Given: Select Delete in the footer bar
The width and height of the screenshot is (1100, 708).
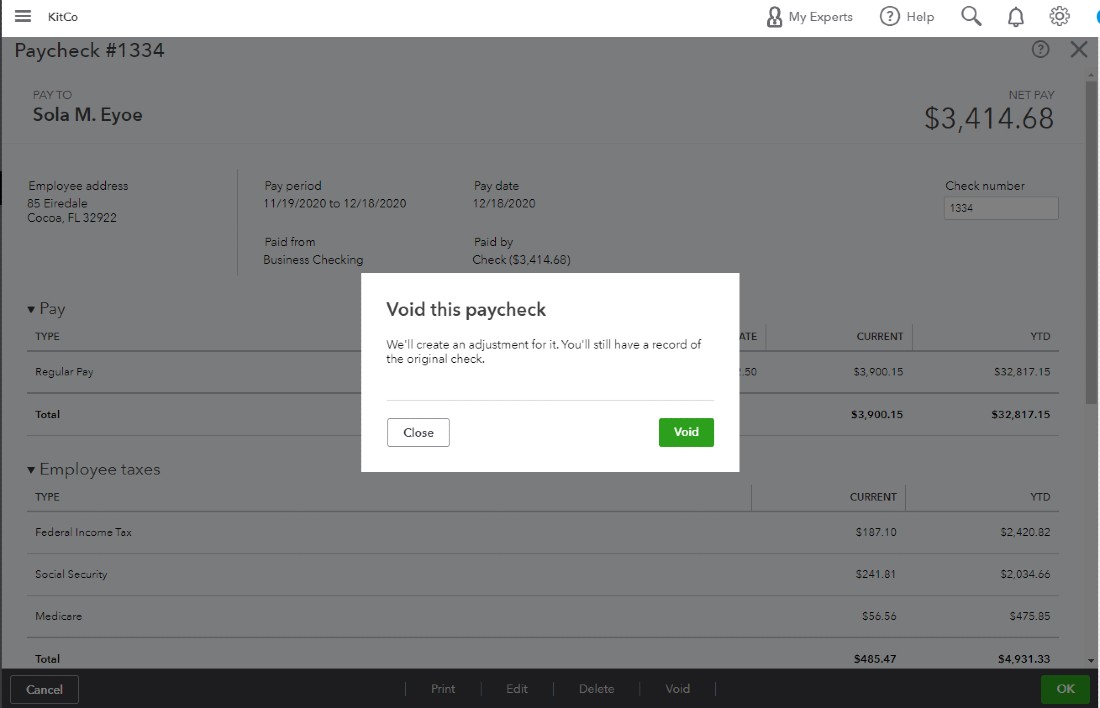Looking at the screenshot, I should point(596,688).
